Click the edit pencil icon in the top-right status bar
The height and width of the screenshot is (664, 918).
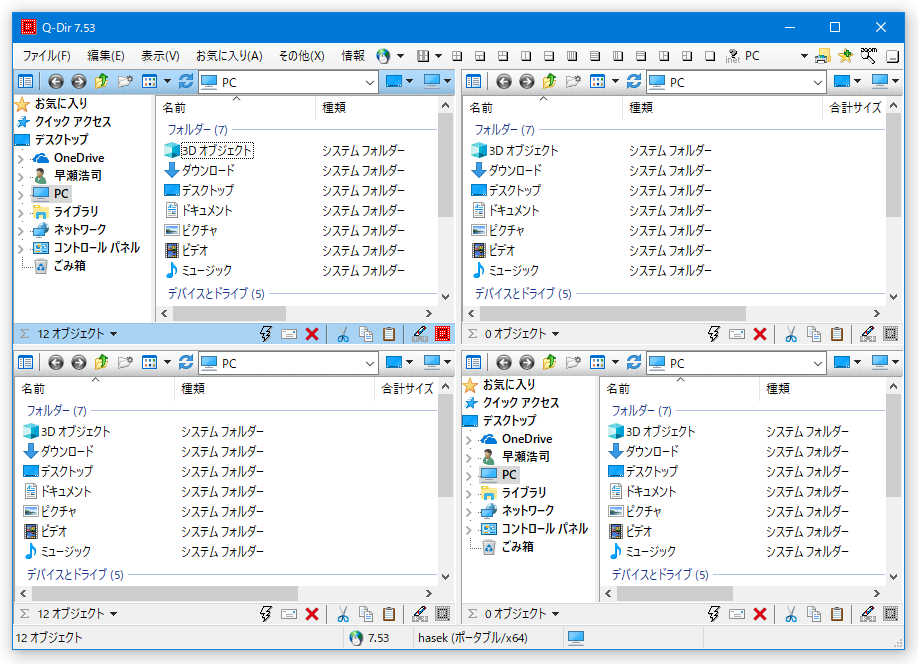868,334
